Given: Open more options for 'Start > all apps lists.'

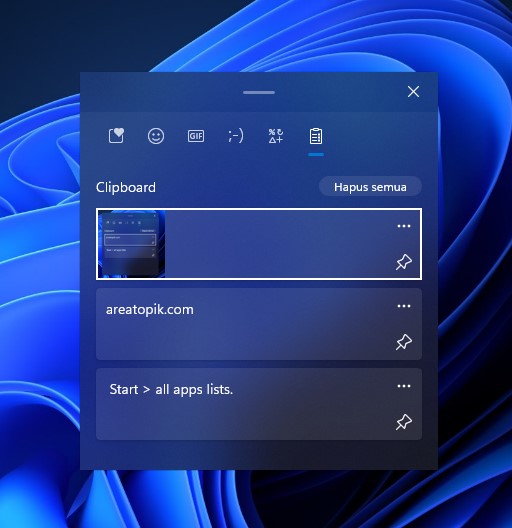Looking at the screenshot, I should click(404, 386).
